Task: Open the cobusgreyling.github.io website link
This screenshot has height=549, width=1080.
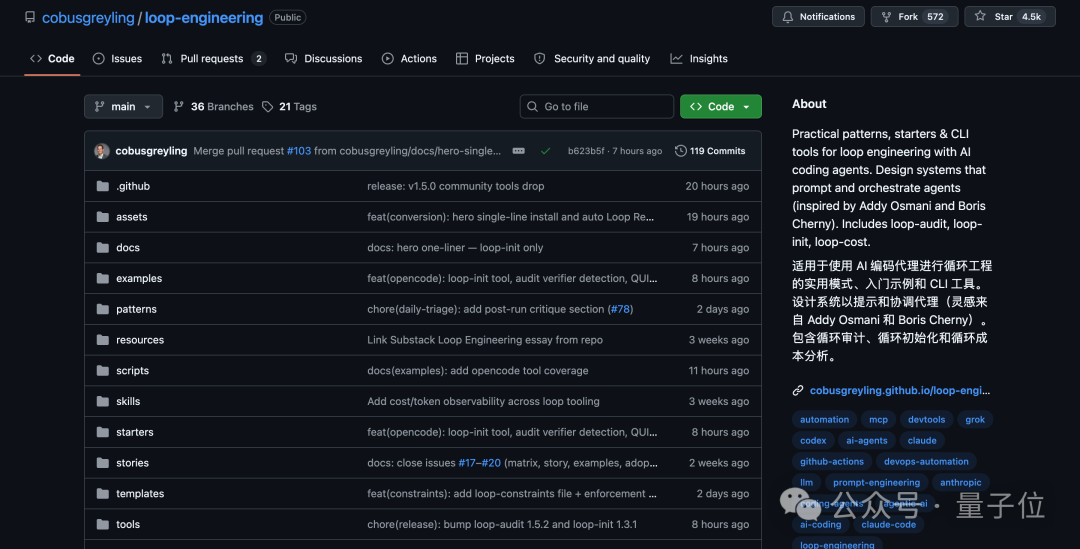Action: (x=900, y=391)
